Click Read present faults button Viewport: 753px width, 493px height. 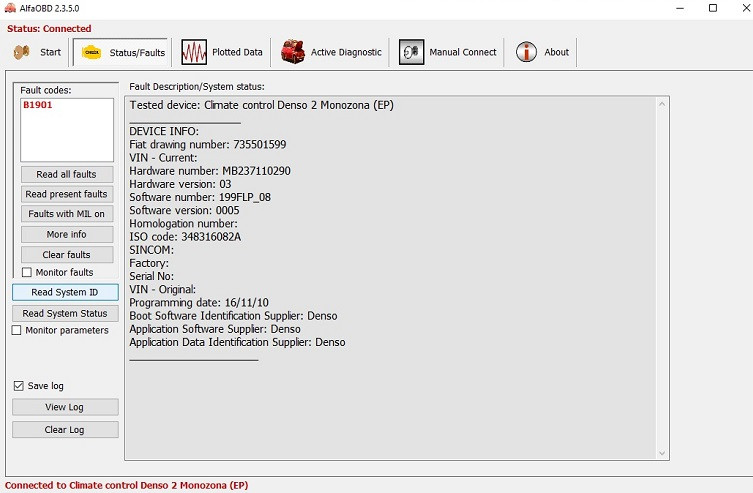point(66,194)
